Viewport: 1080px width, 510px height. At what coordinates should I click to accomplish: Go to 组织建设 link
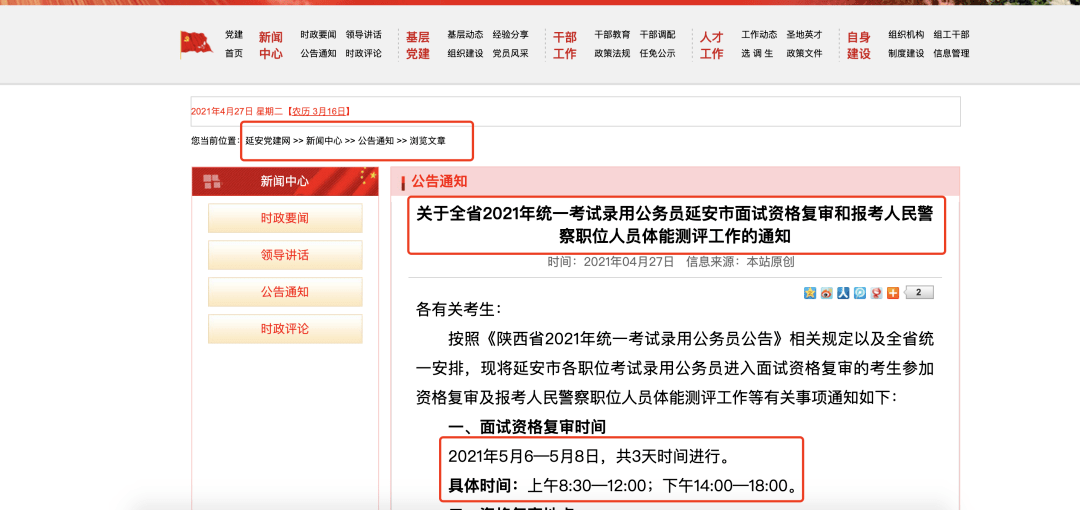(465, 53)
